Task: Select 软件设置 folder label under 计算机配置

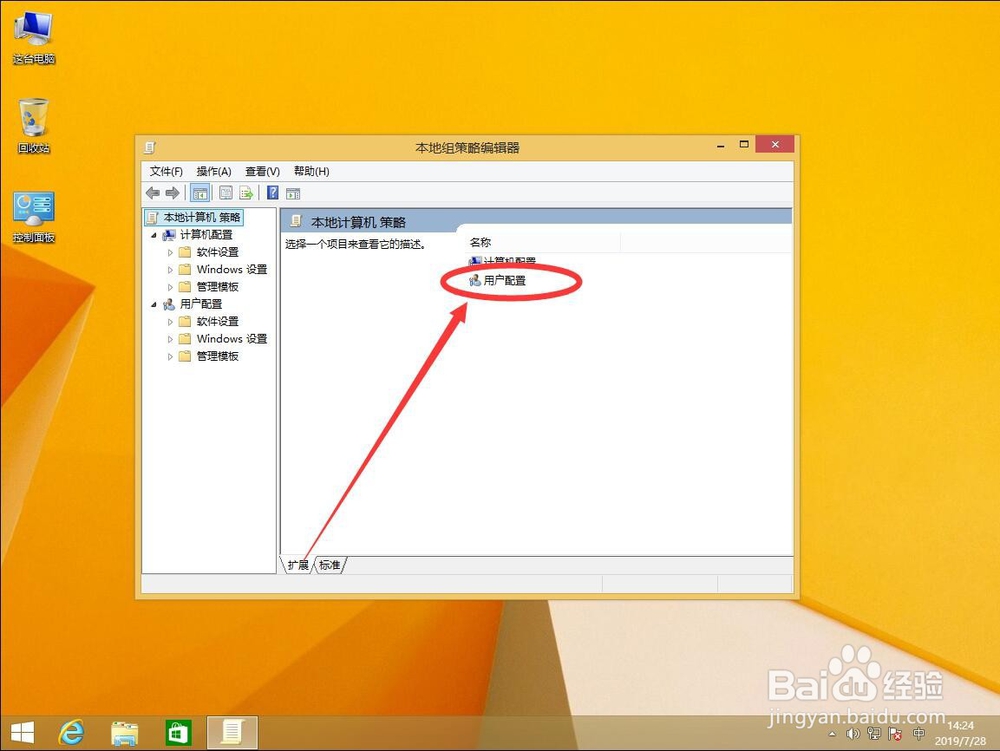Action: coord(217,252)
